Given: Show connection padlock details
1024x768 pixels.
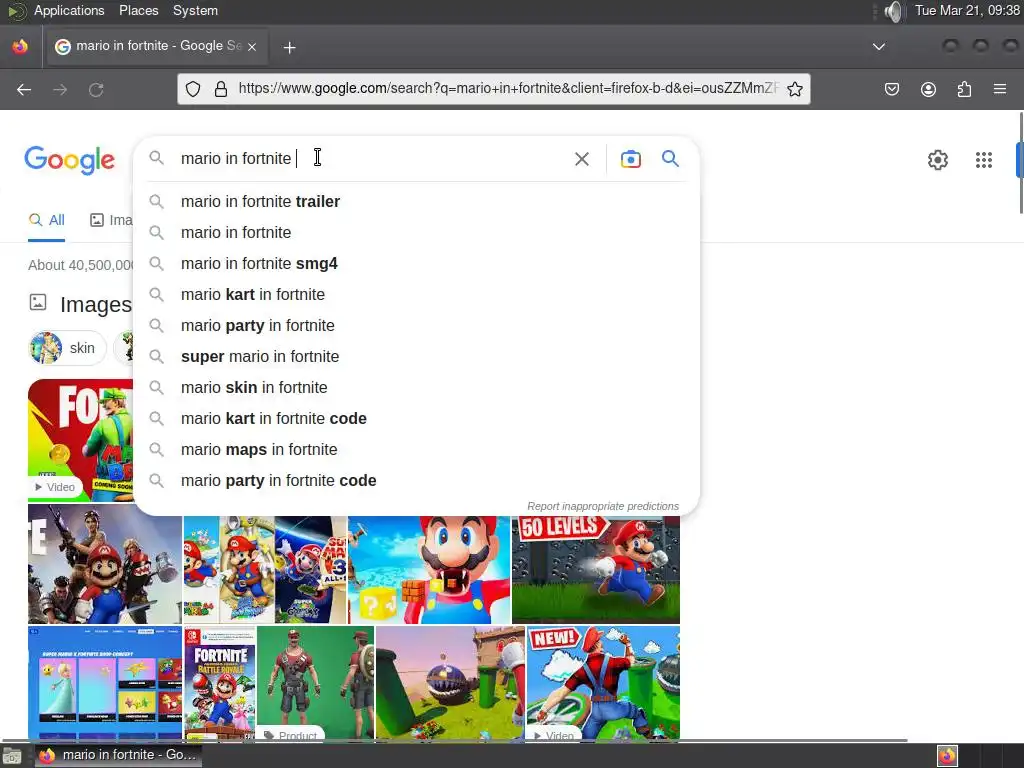Looking at the screenshot, I should [221, 89].
